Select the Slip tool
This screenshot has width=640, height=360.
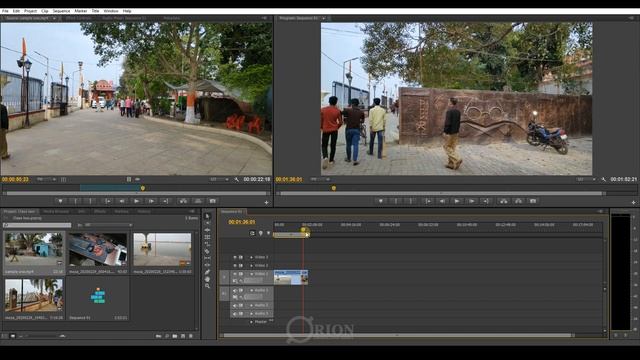click(x=207, y=258)
